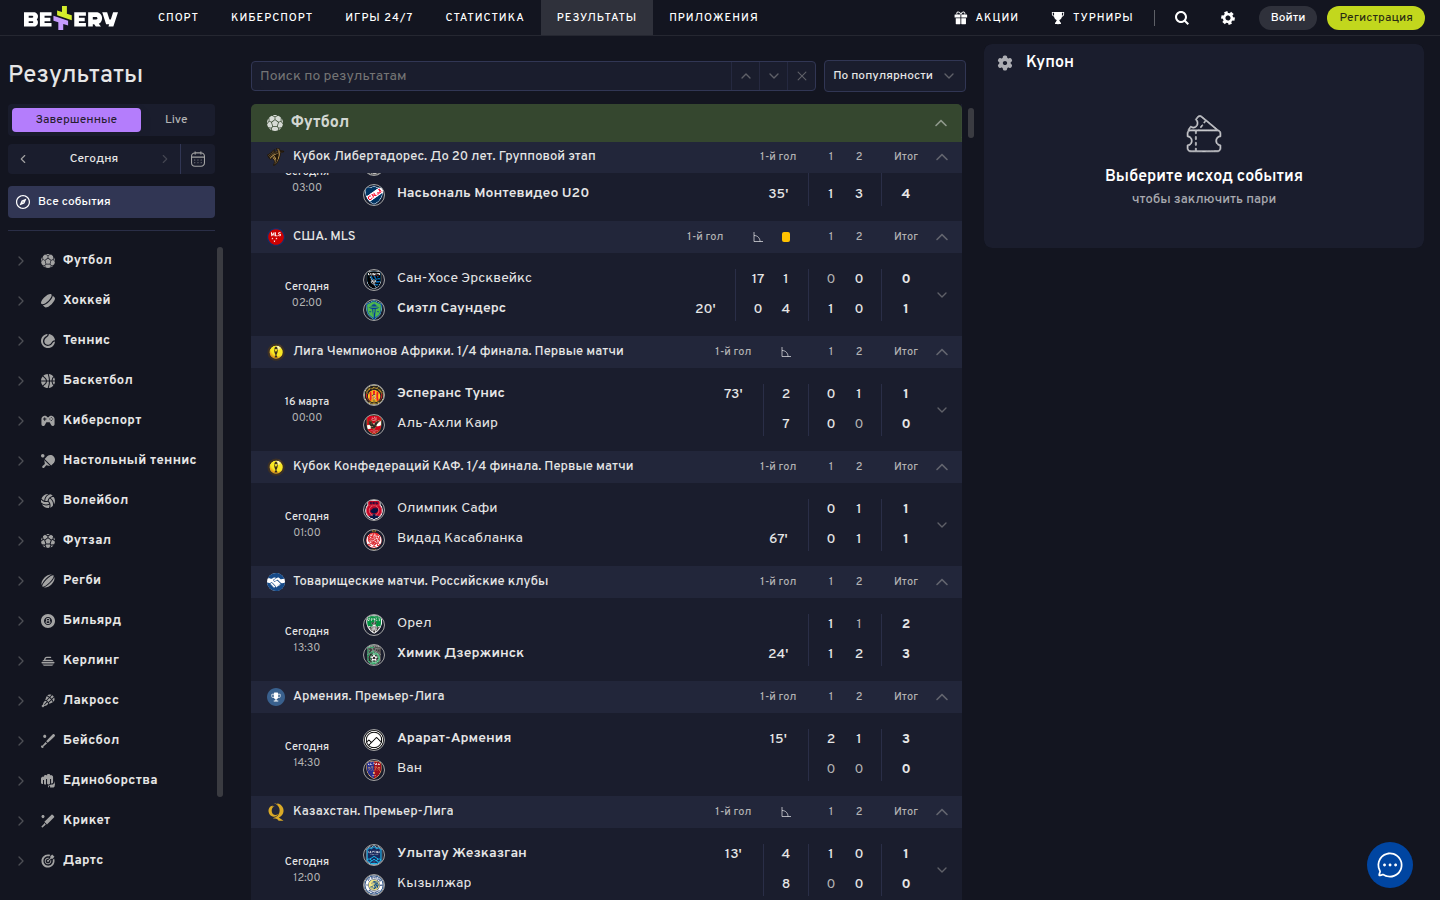Screen dimensions: 1440x900
Task: Open the Статистика top menu item
Action: 484,17
